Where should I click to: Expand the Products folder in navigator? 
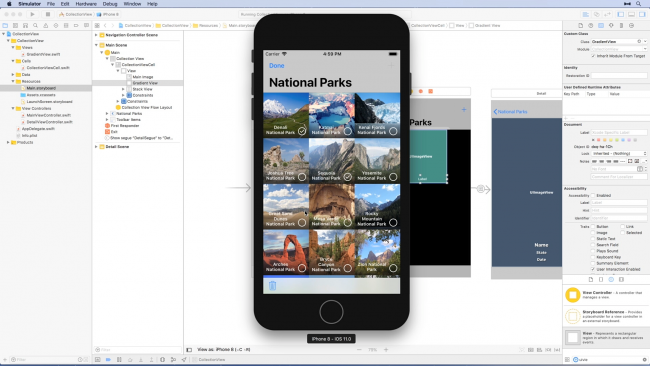click(8, 142)
